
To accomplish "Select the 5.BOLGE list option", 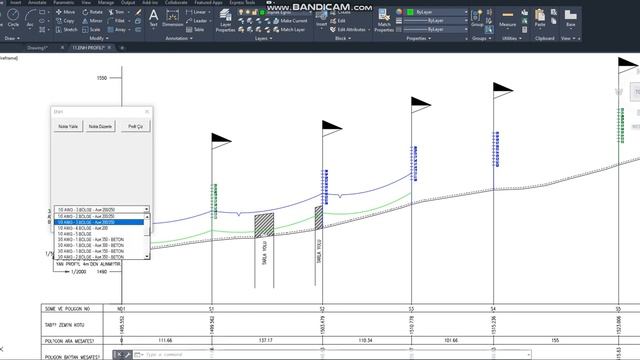I will click(99, 234).
